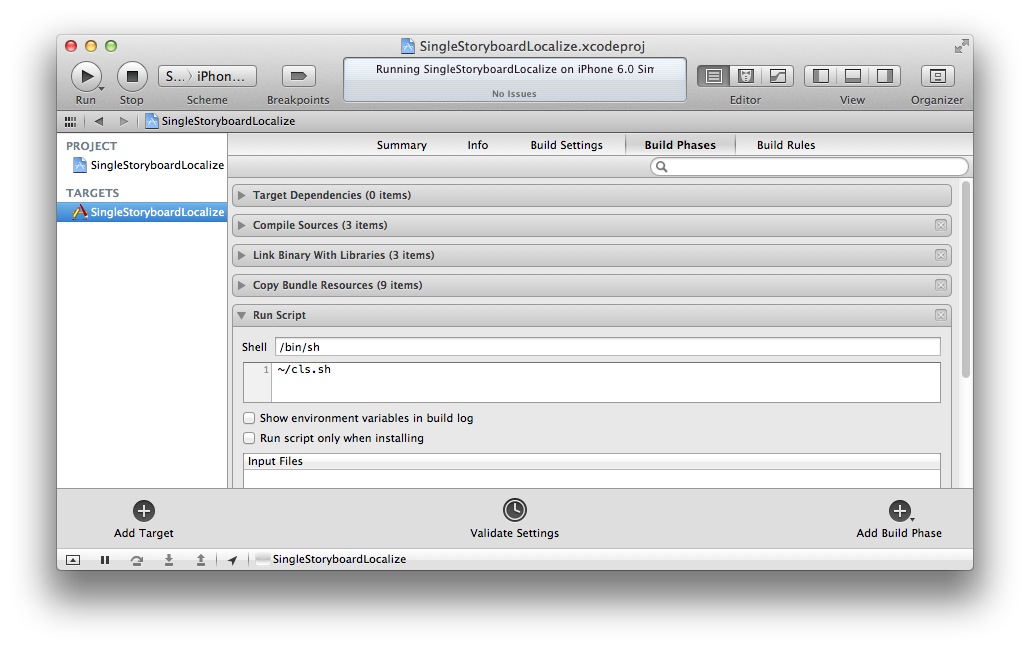This screenshot has height=649, width=1030.
Task: Click the Input Files list header
Action: 592,461
